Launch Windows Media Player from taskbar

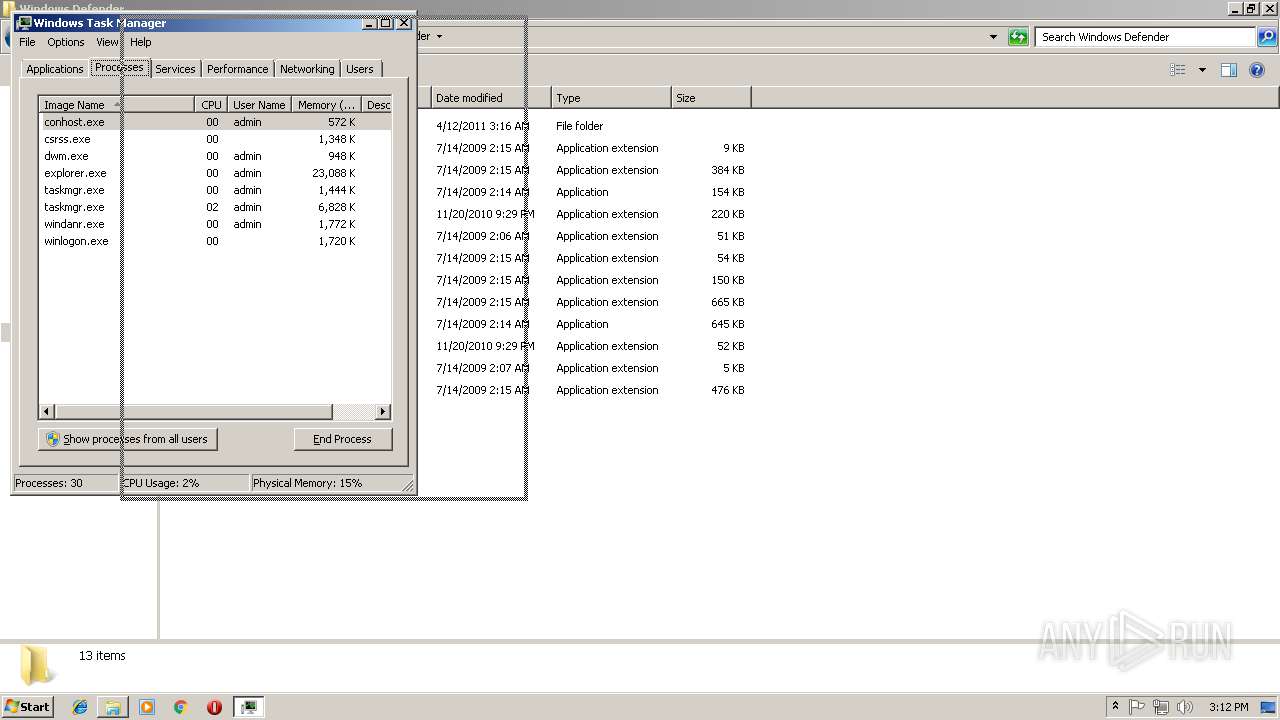(x=147, y=707)
